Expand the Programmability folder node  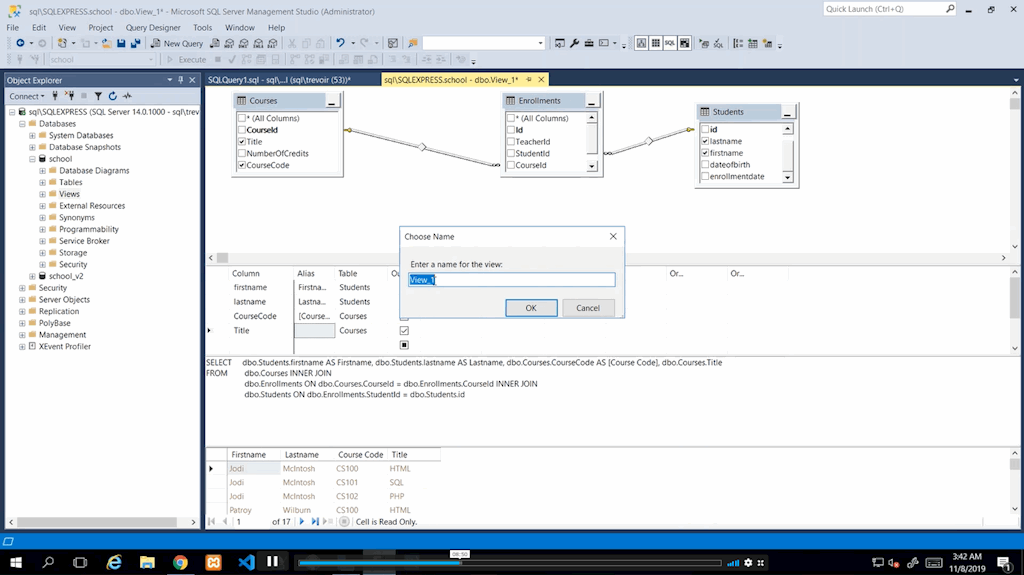[x=42, y=229]
